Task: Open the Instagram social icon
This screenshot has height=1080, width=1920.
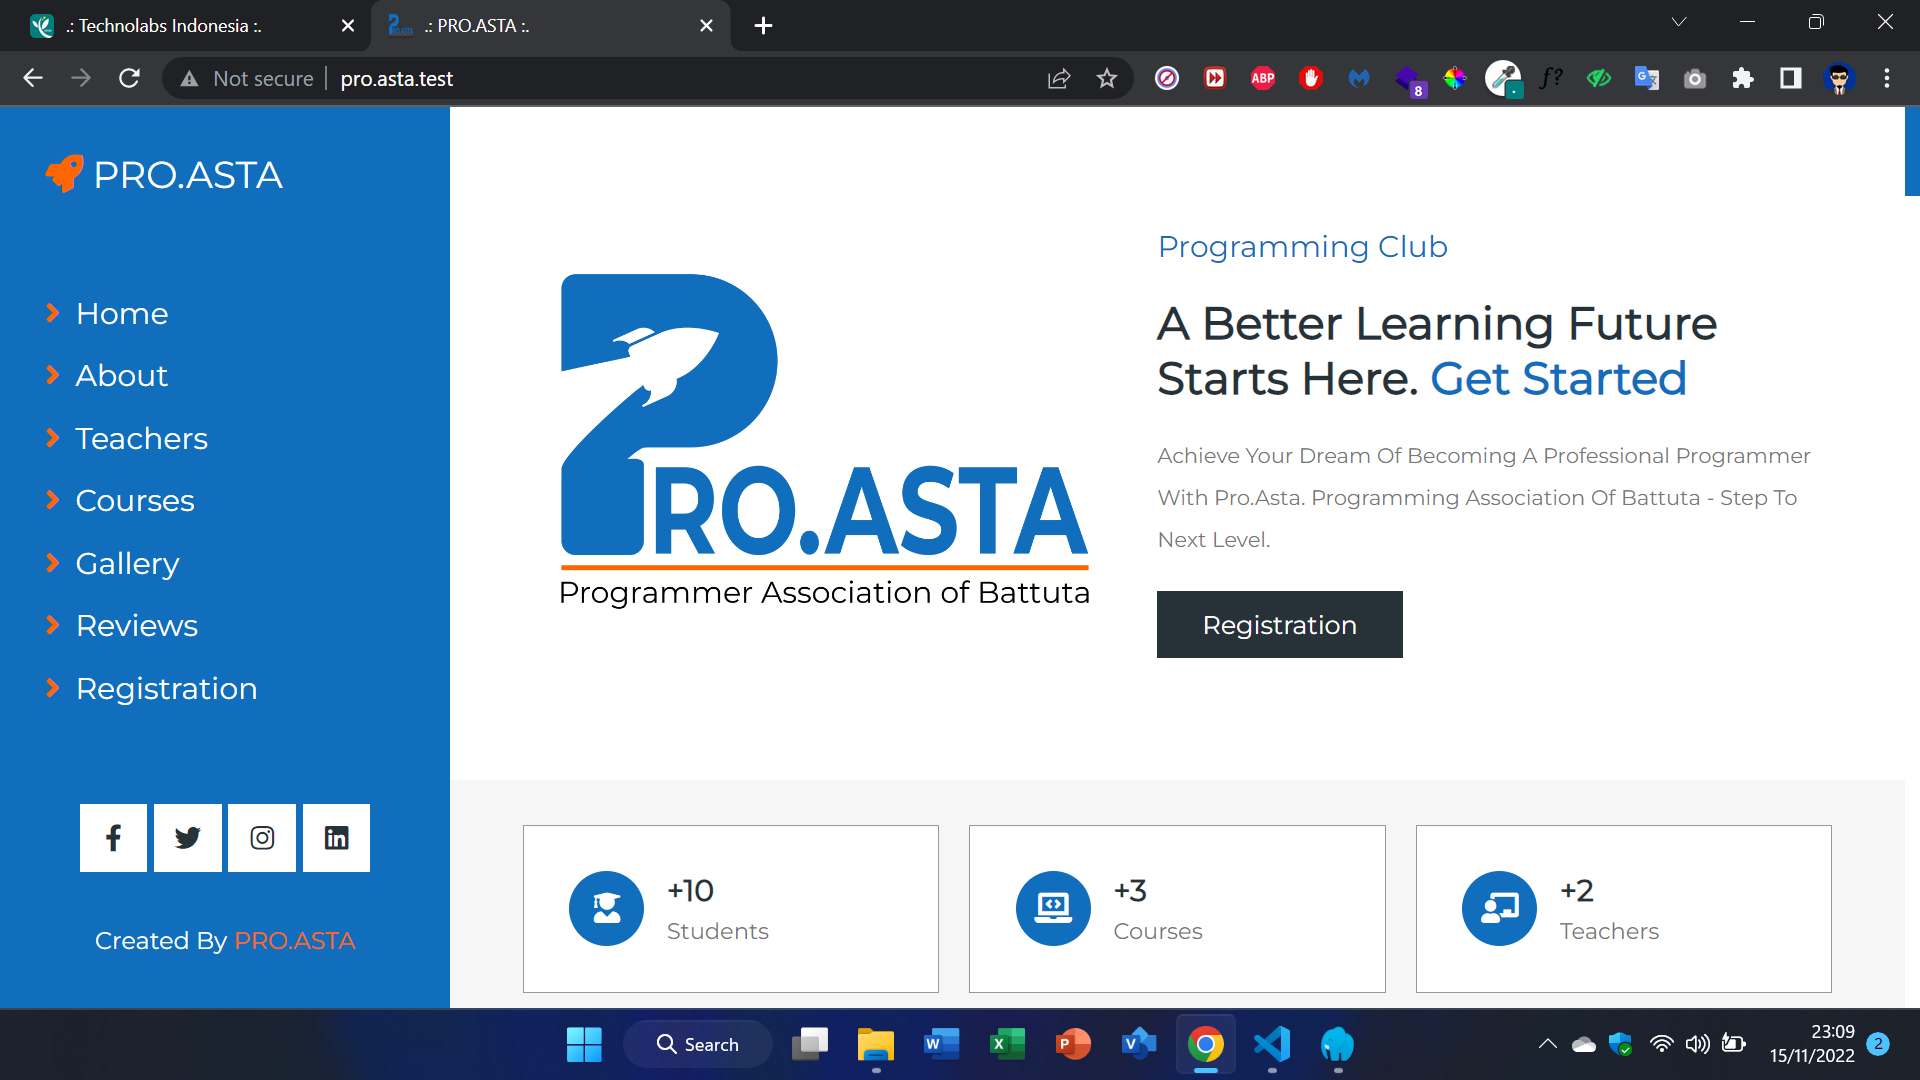Action: pyautogui.click(x=262, y=838)
